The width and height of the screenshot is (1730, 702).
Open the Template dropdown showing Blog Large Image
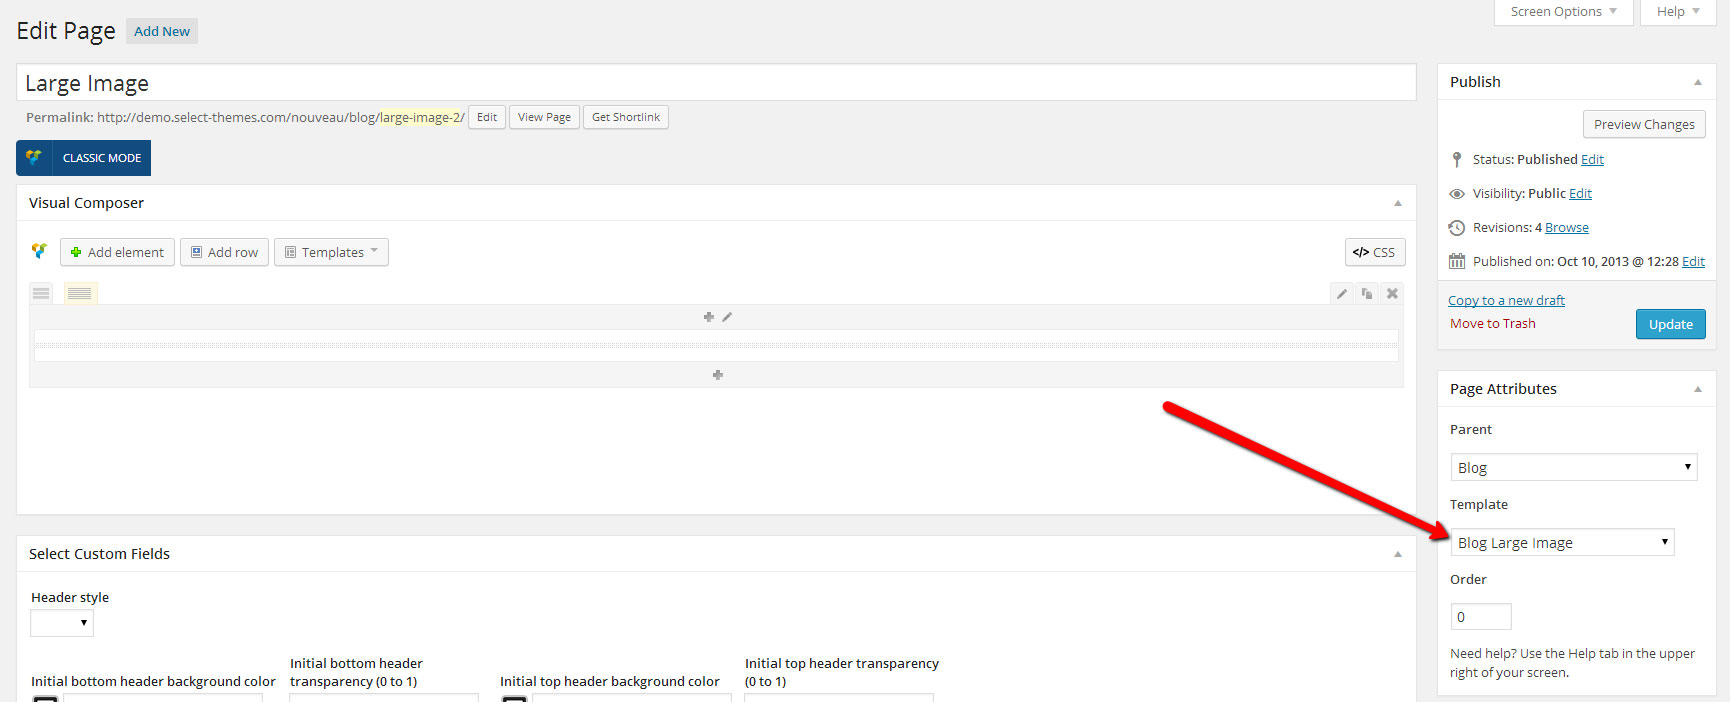(x=1562, y=542)
